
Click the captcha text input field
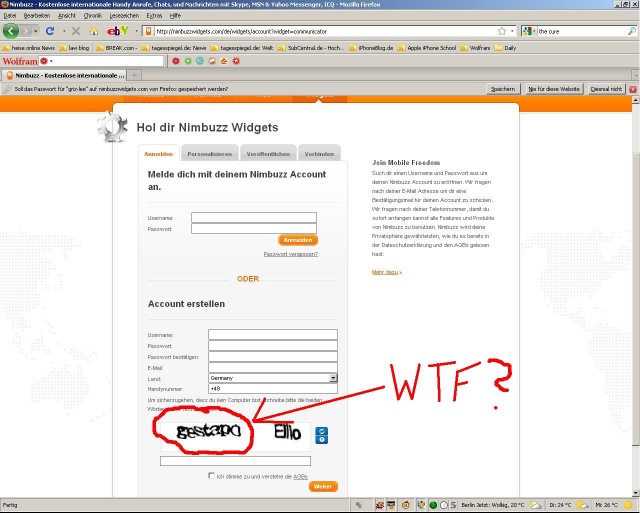click(x=235, y=461)
